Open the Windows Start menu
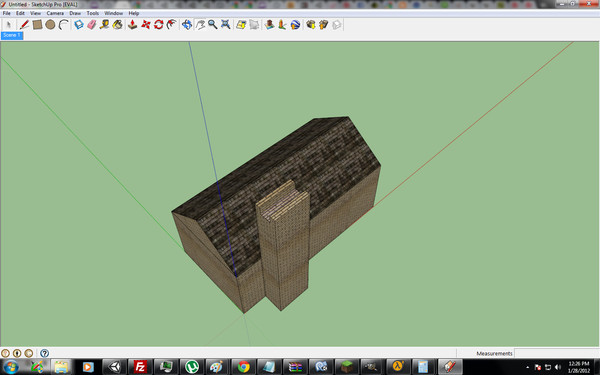This screenshot has width=600, height=375. click(x=11, y=367)
